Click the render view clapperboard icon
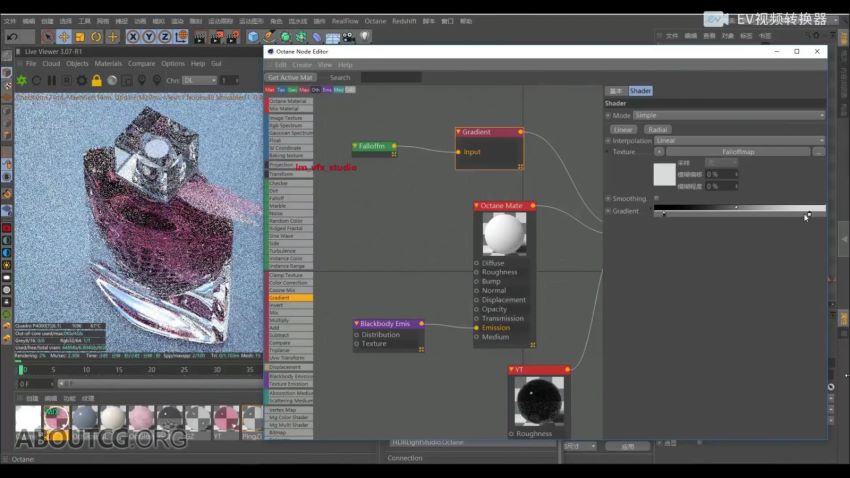 pyautogui.click(x=200, y=37)
